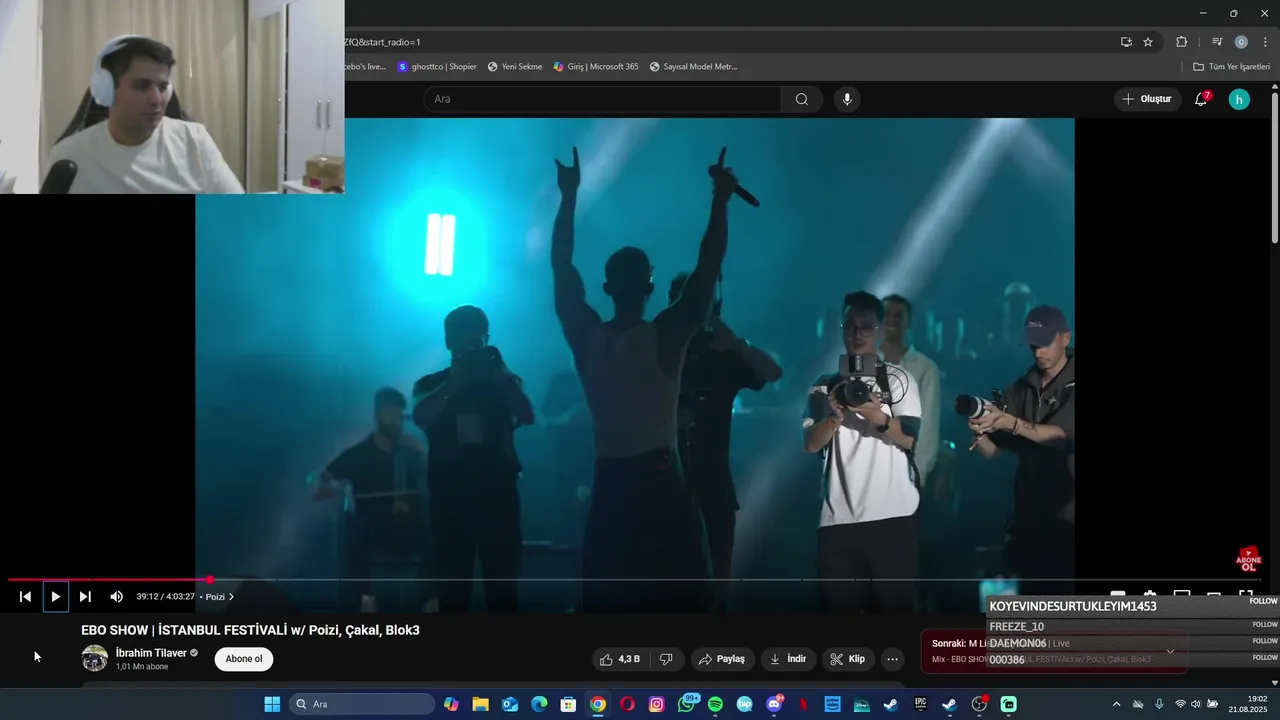Open the system tray volume icon
This screenshot has height=720, width=1280.
[x=1196, y=704]
